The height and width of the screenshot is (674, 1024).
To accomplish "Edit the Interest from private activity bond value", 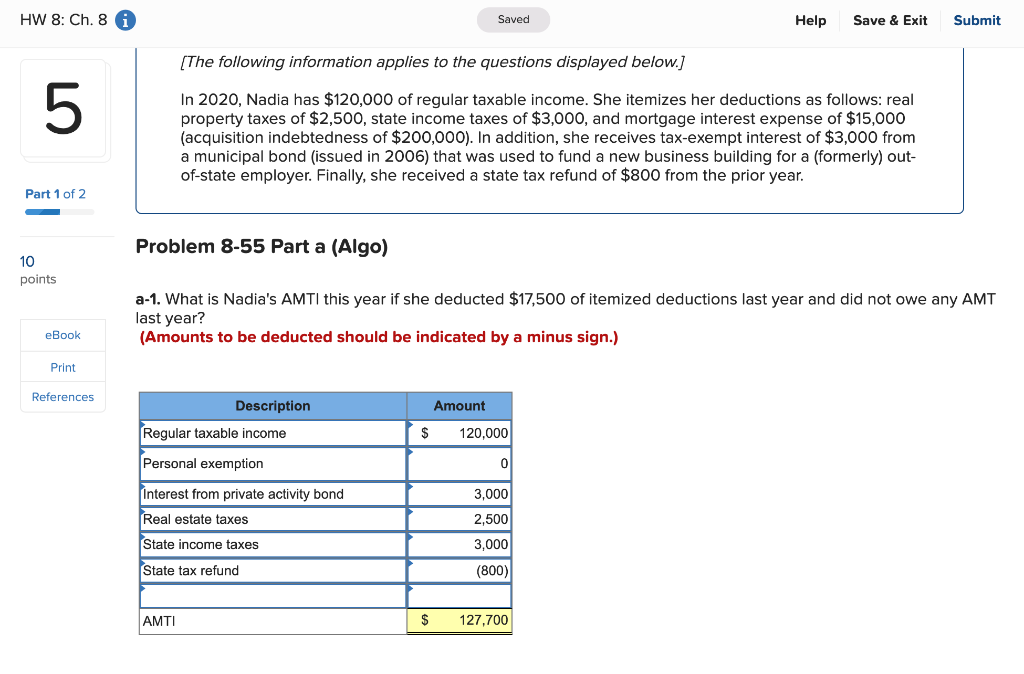I will click(459, 493).
